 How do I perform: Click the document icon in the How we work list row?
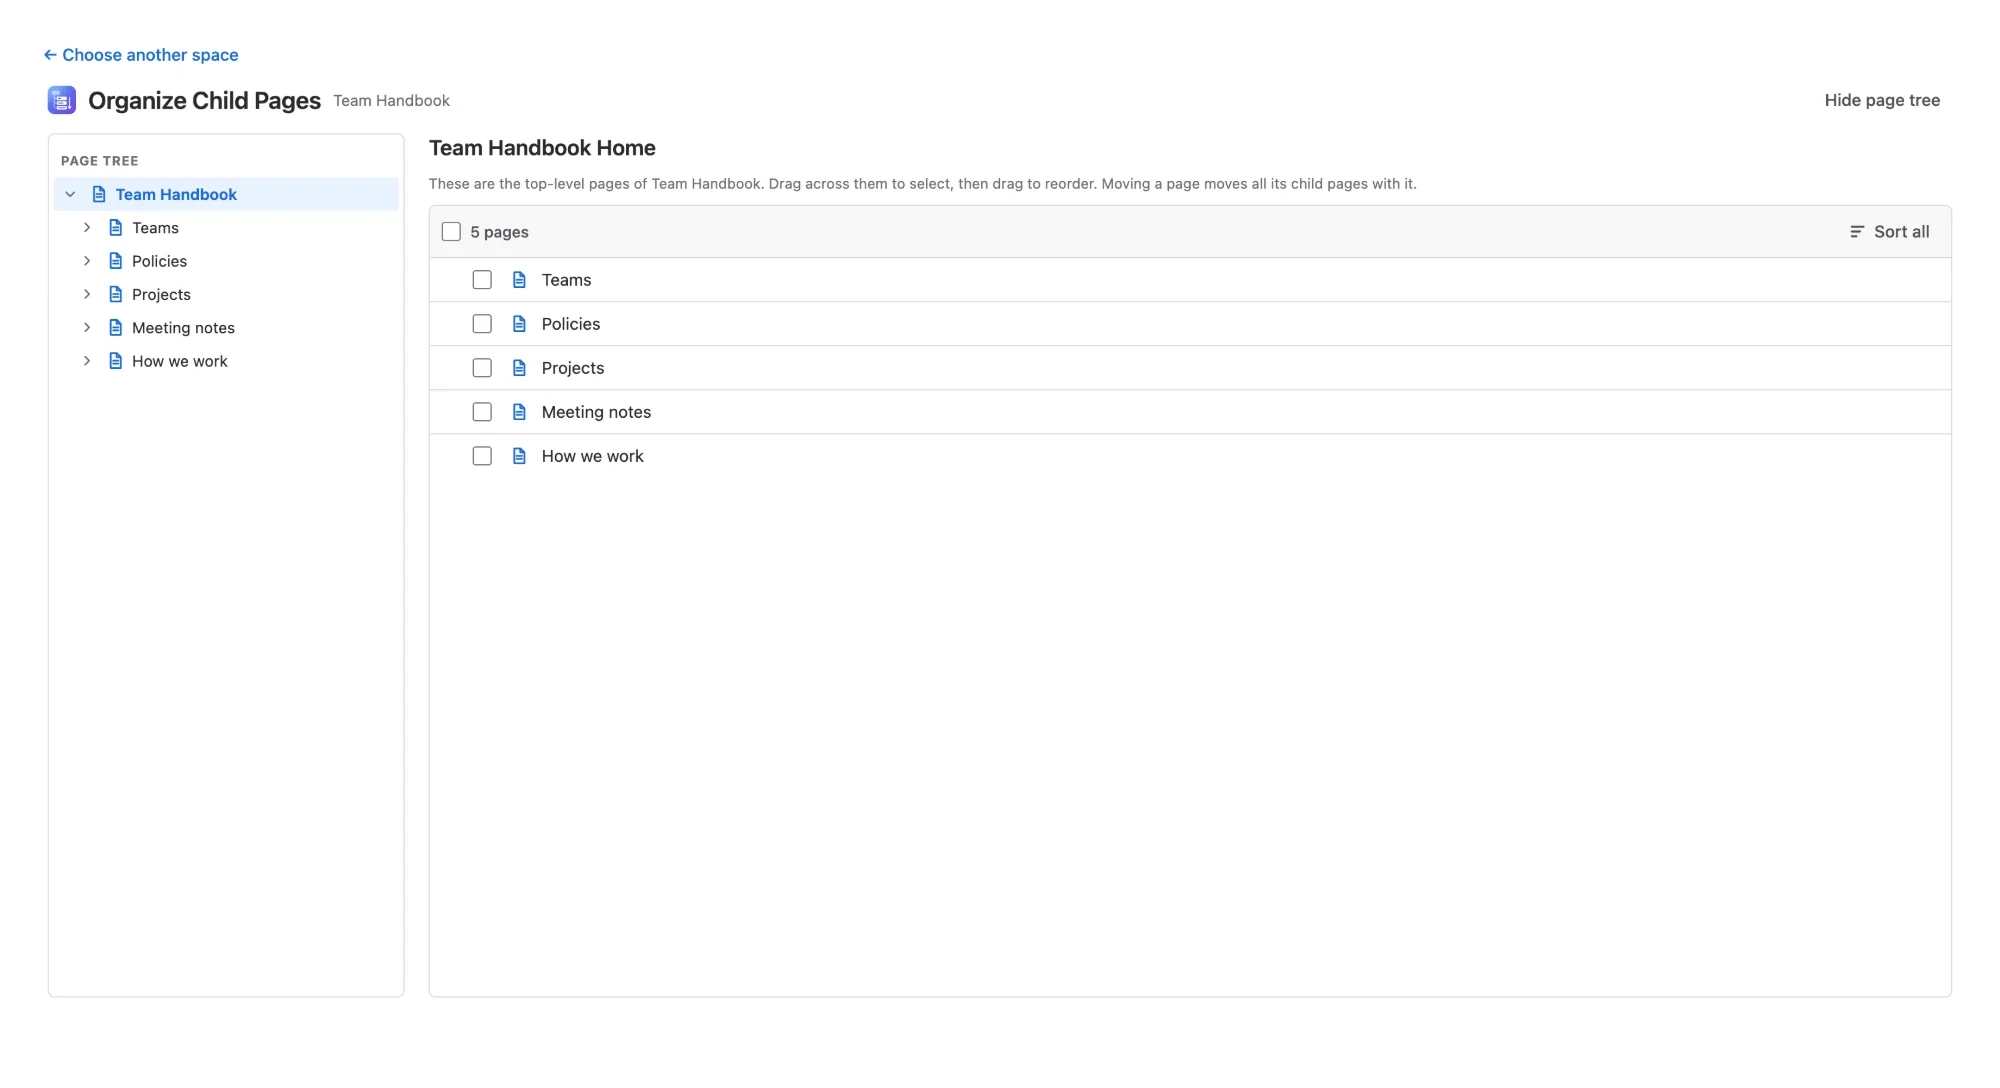[519, 456]
